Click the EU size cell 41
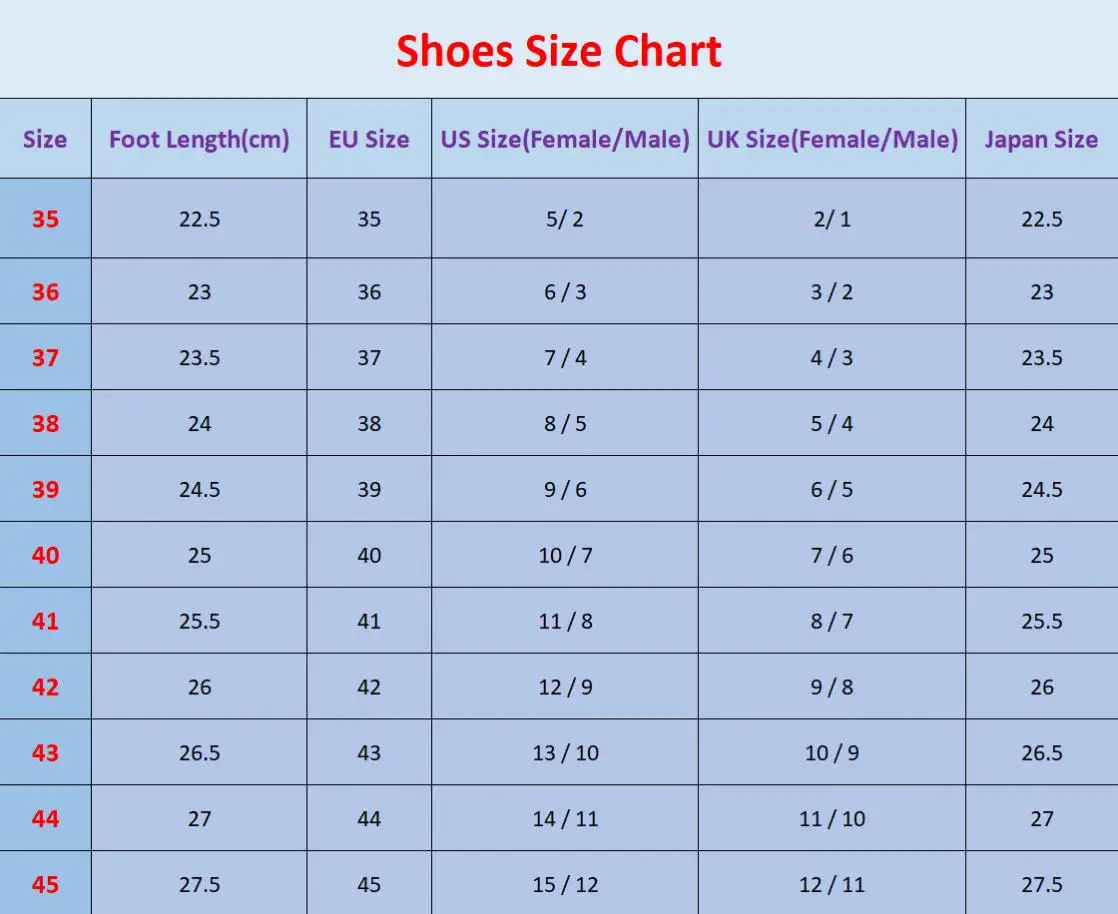This screenshot has height=914, width=1118. click(369, 621)
